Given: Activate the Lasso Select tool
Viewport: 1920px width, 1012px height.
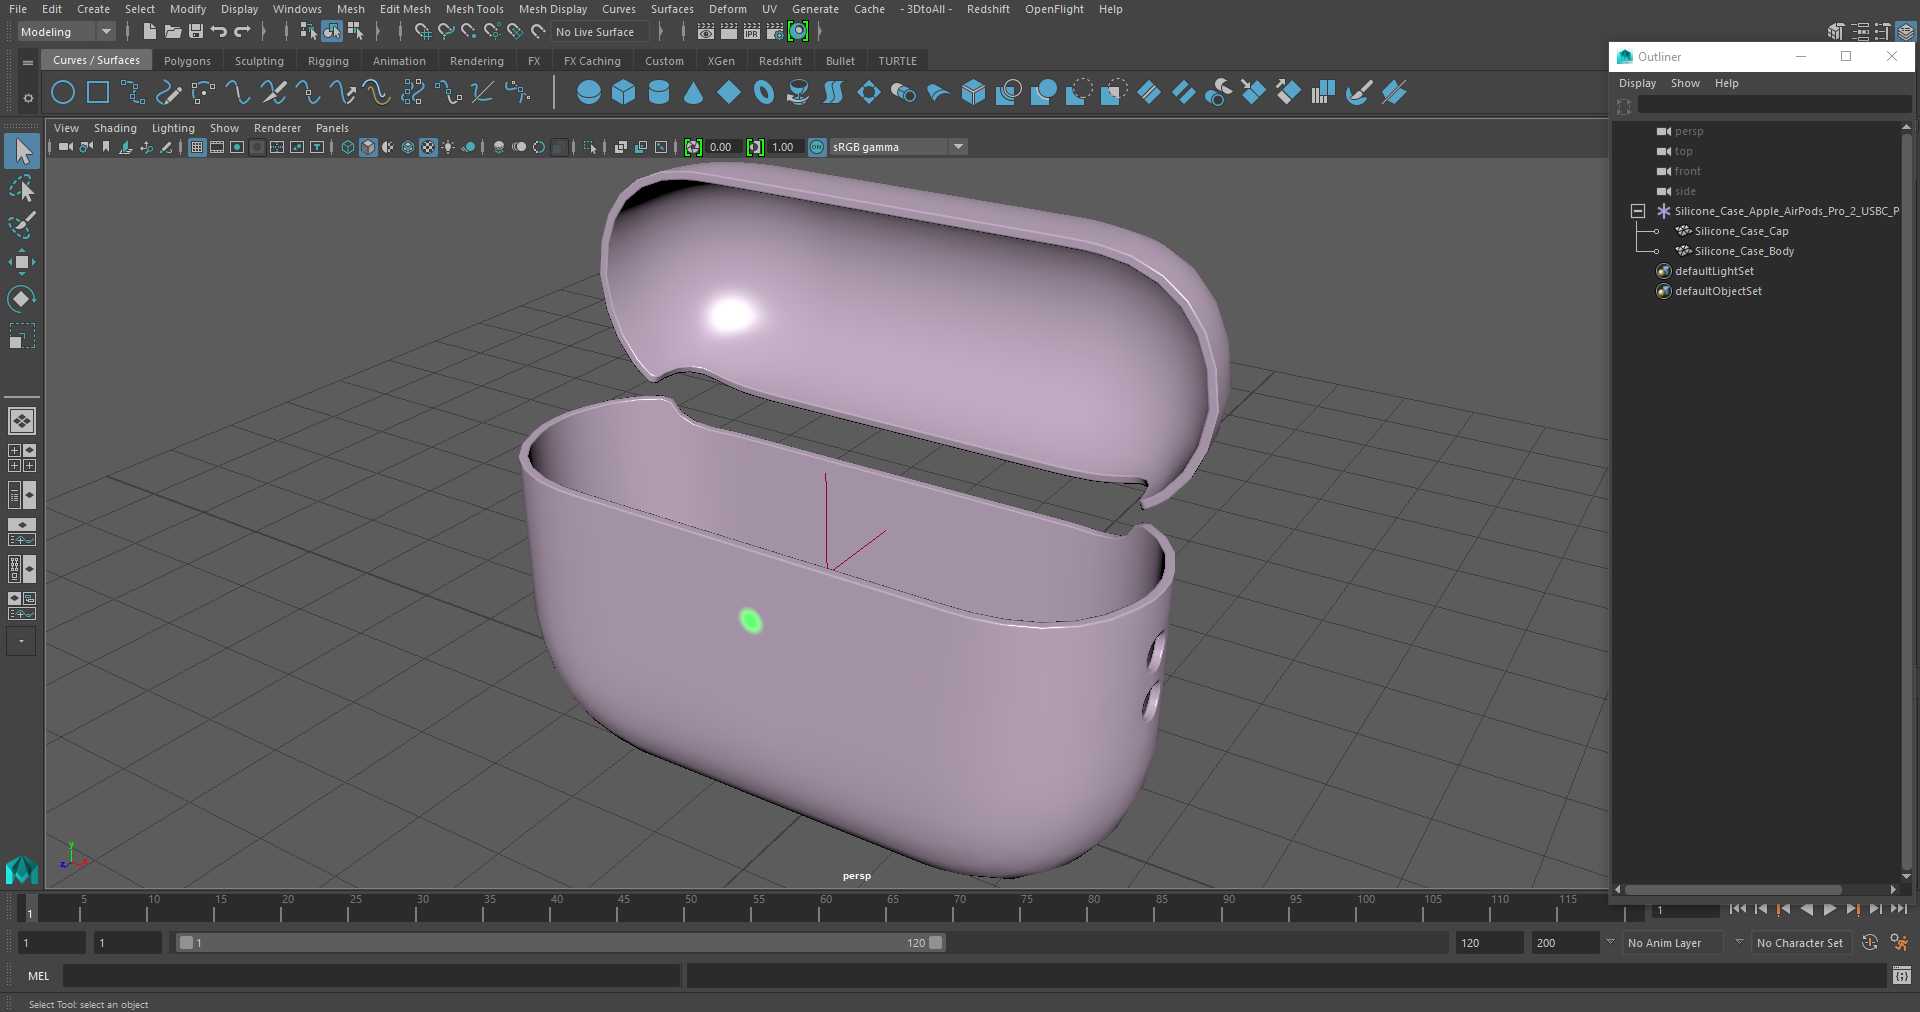Looking at the screenshot, I should [22, 188].
